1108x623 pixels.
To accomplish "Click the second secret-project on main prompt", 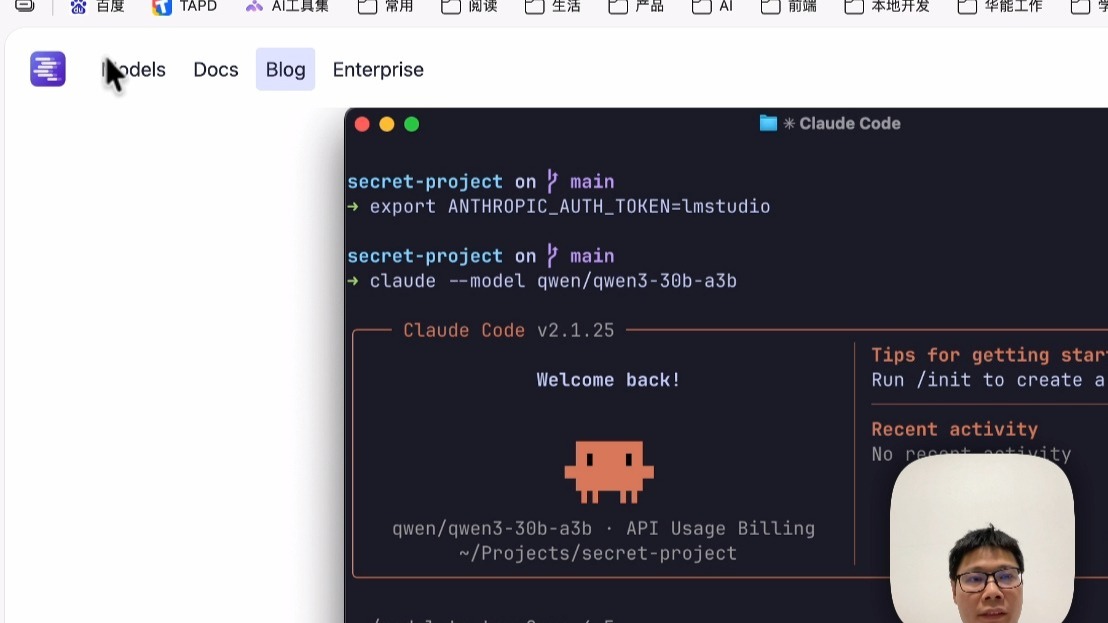I will click(481, 256).
